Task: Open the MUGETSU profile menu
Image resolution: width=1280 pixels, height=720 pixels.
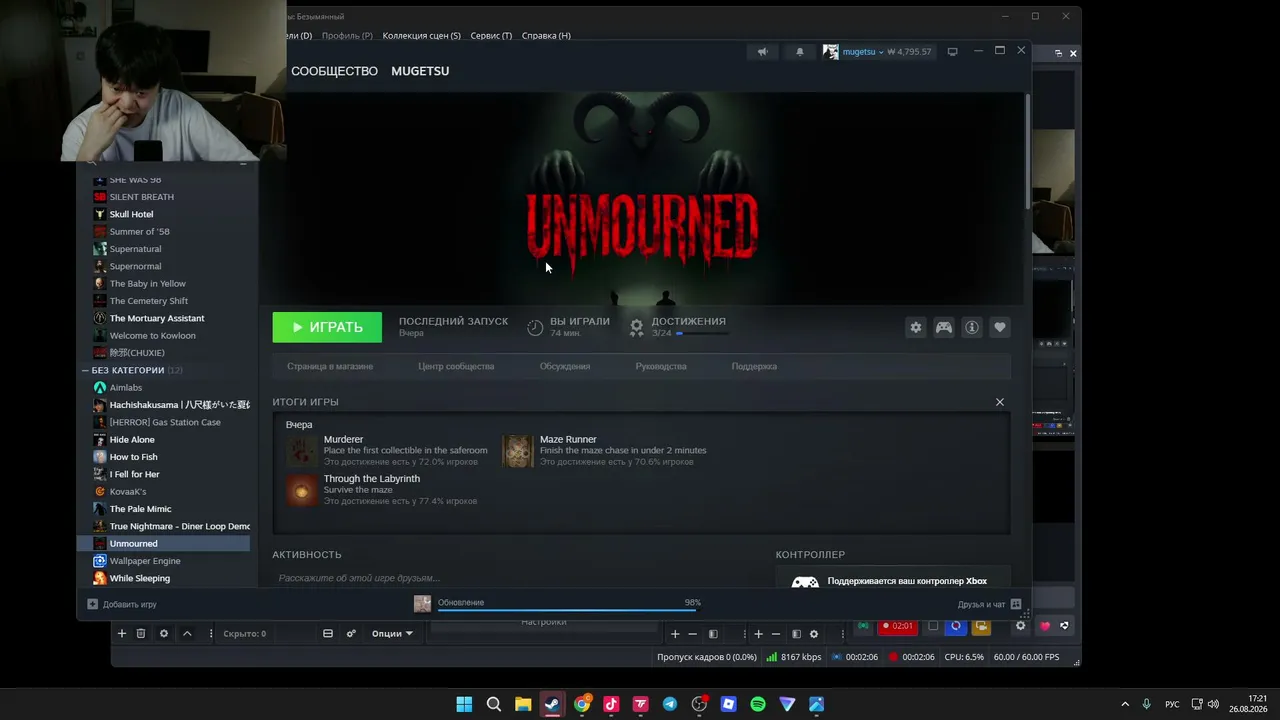Action: coord(420,71)
